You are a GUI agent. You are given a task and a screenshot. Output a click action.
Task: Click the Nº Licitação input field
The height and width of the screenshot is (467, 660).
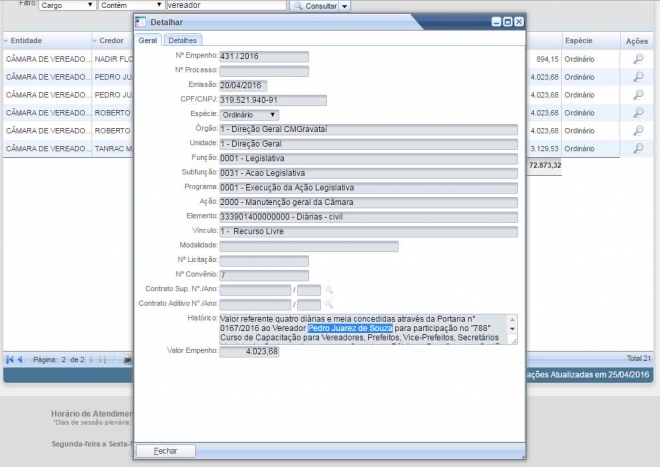pyautogui.click(x=264, y=261)
